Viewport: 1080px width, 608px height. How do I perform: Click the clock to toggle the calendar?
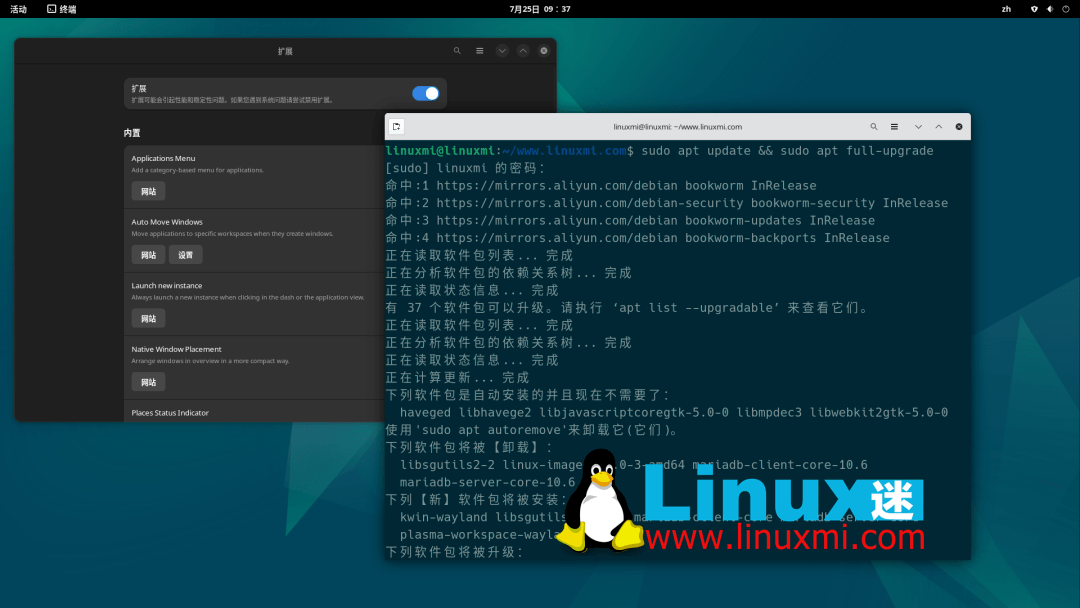pos(540,9)
